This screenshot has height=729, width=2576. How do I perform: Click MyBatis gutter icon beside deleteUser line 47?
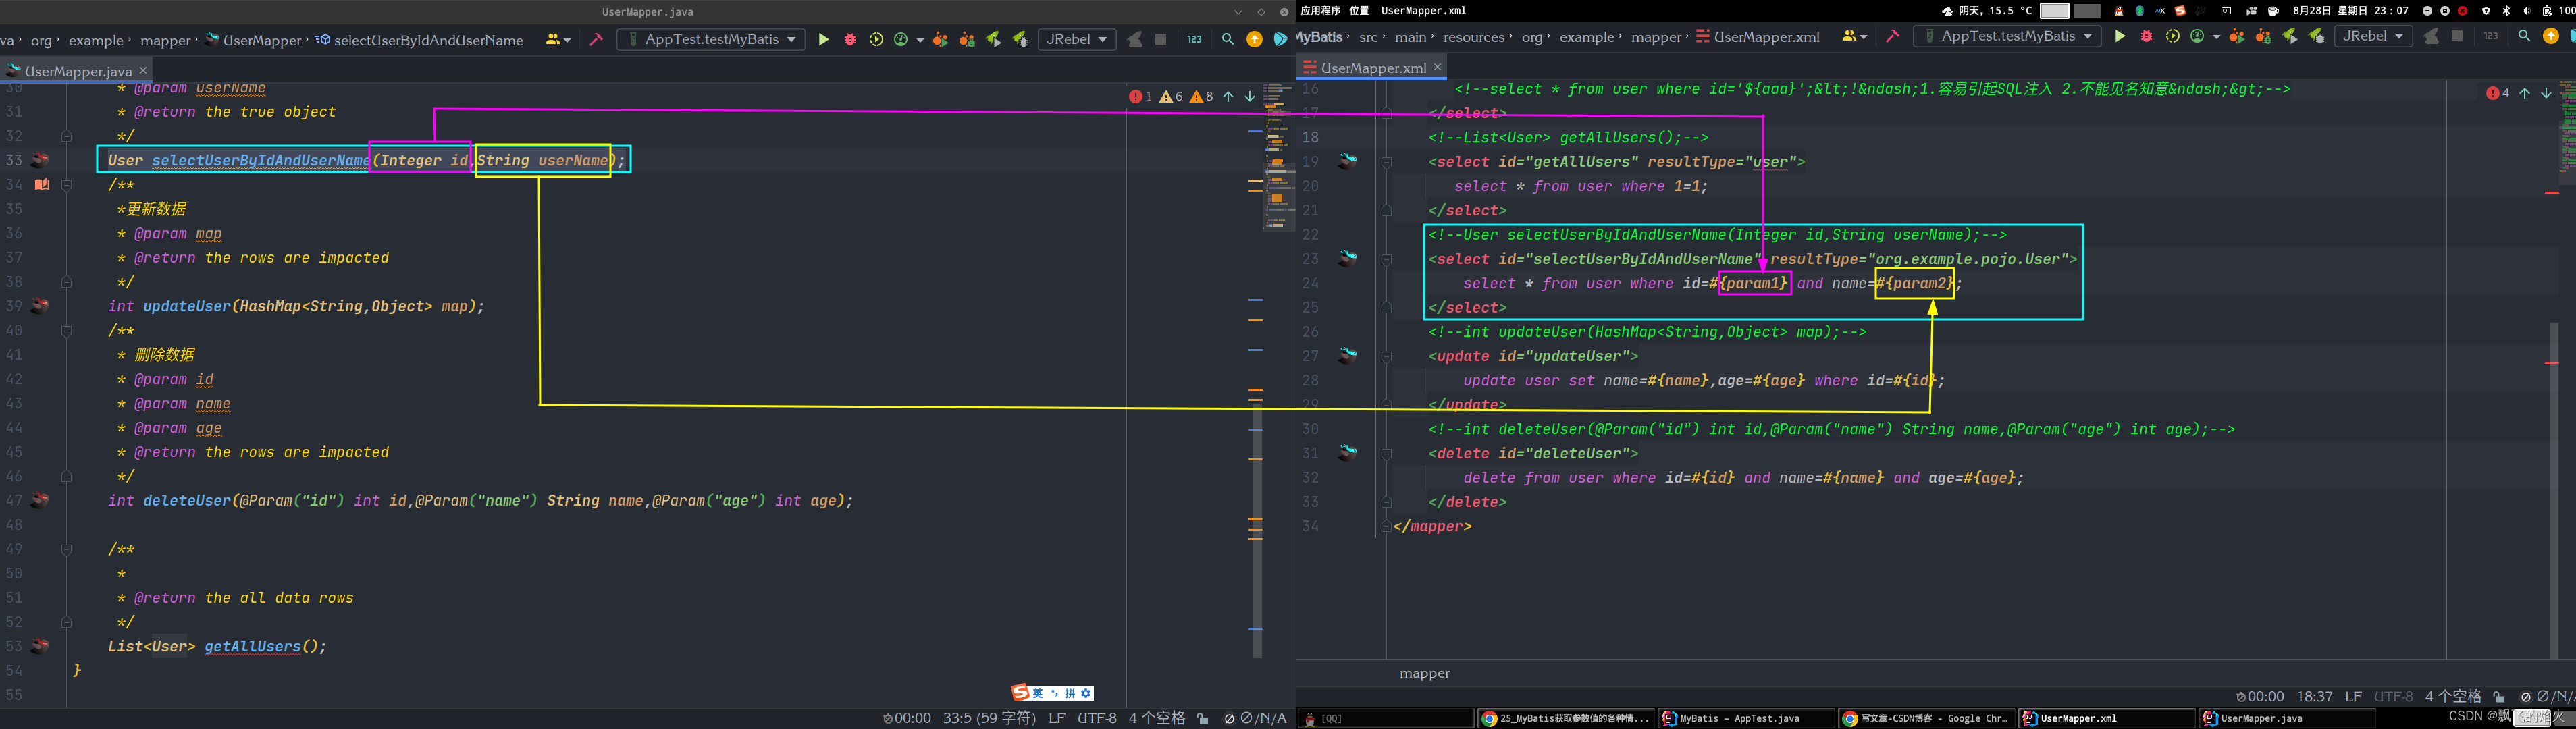pyautogui.click(x=40, y=500)
